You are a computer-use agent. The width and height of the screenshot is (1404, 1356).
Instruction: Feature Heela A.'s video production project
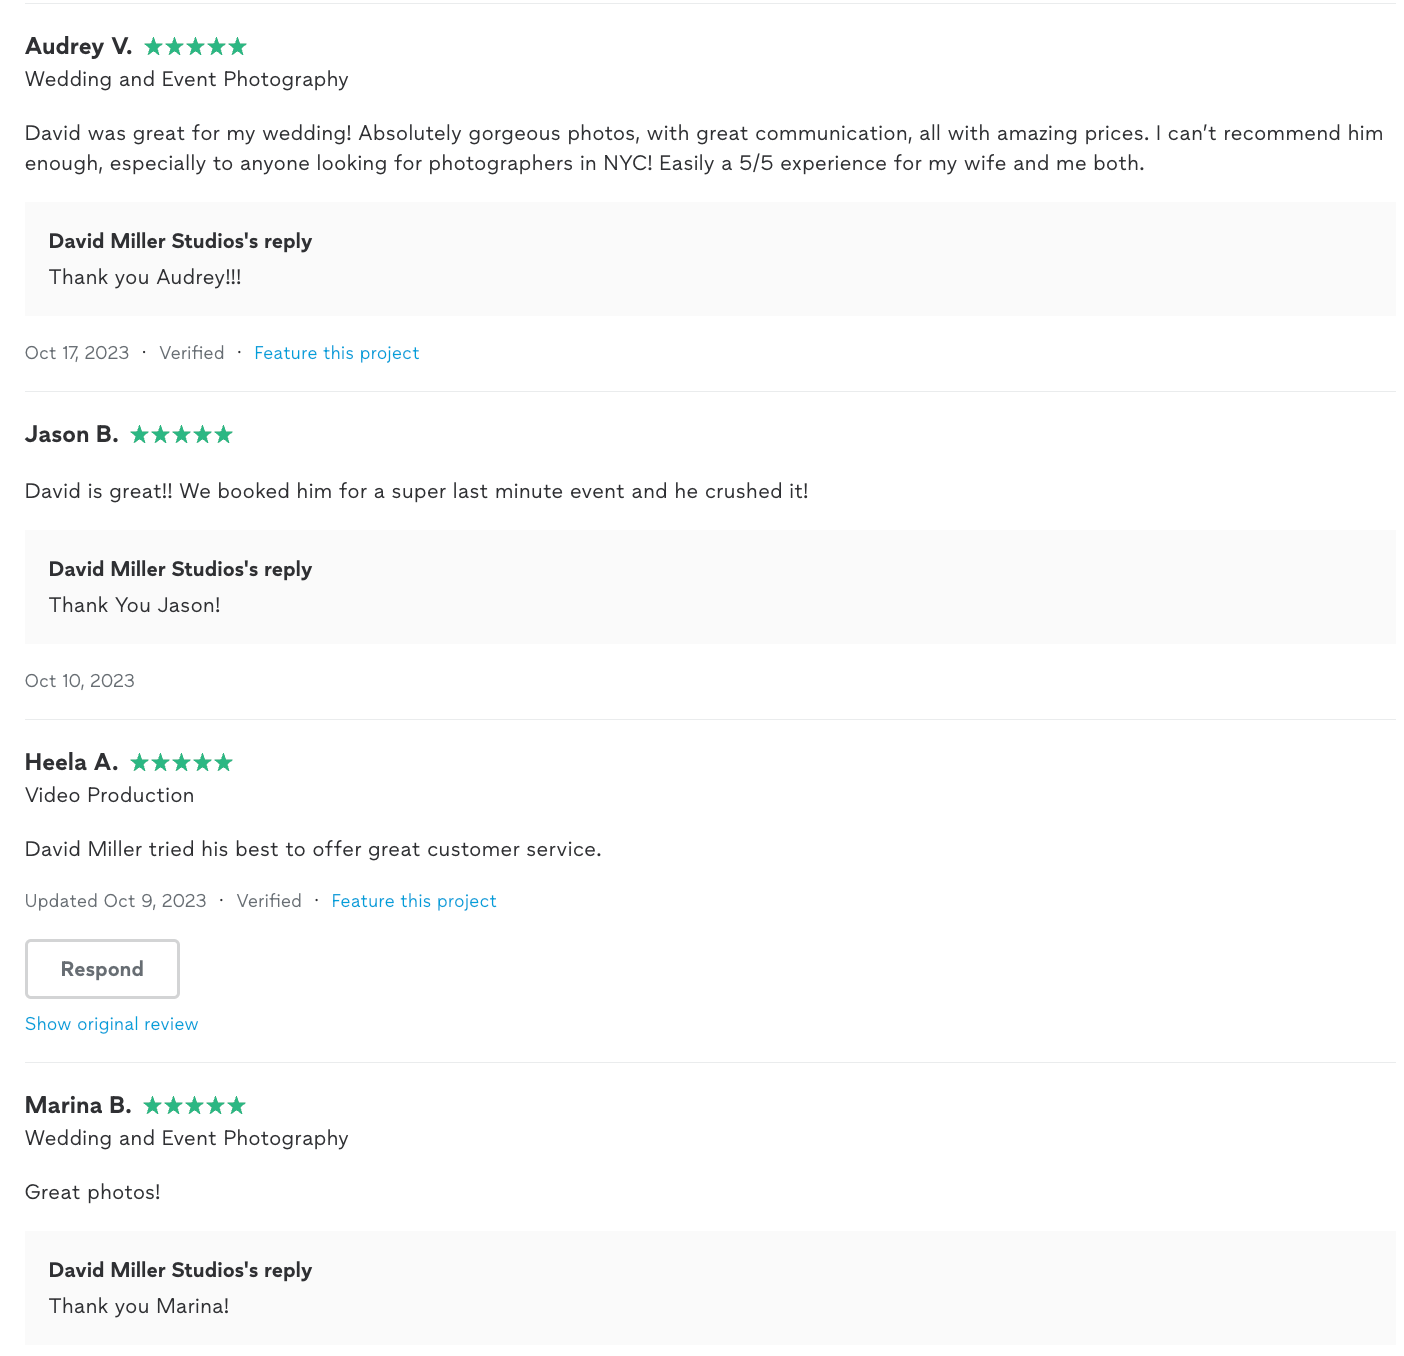coord(413,901)
